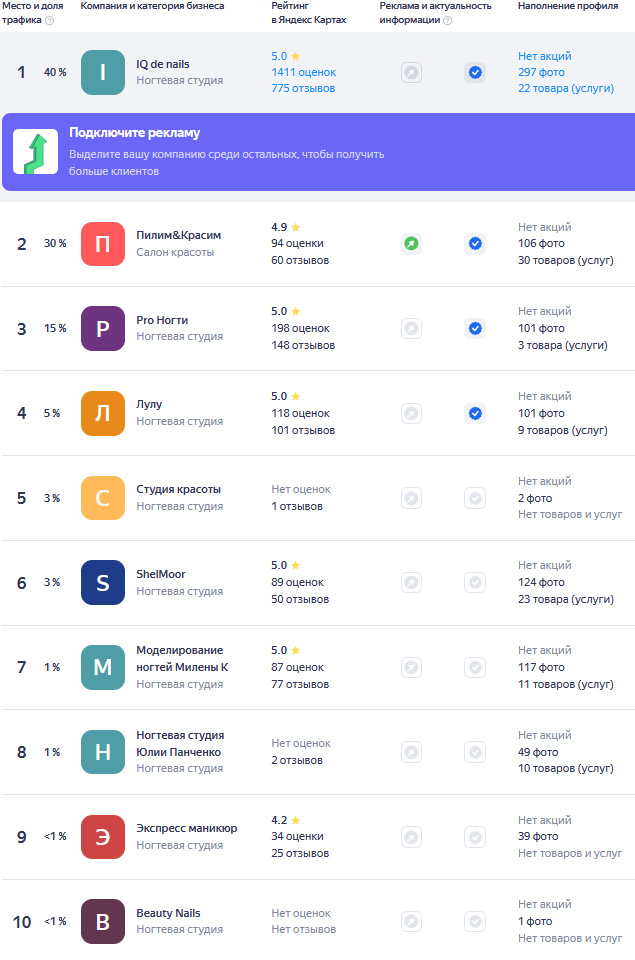Click the 297 фото link
The height and width of the screenshot is (960, 635).
(x=541, y=73)
